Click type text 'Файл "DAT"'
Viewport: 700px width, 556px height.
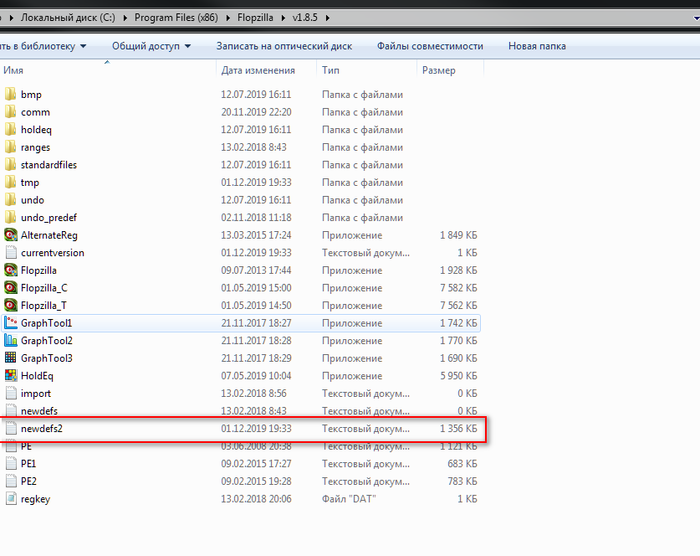[x=349, y=498]
